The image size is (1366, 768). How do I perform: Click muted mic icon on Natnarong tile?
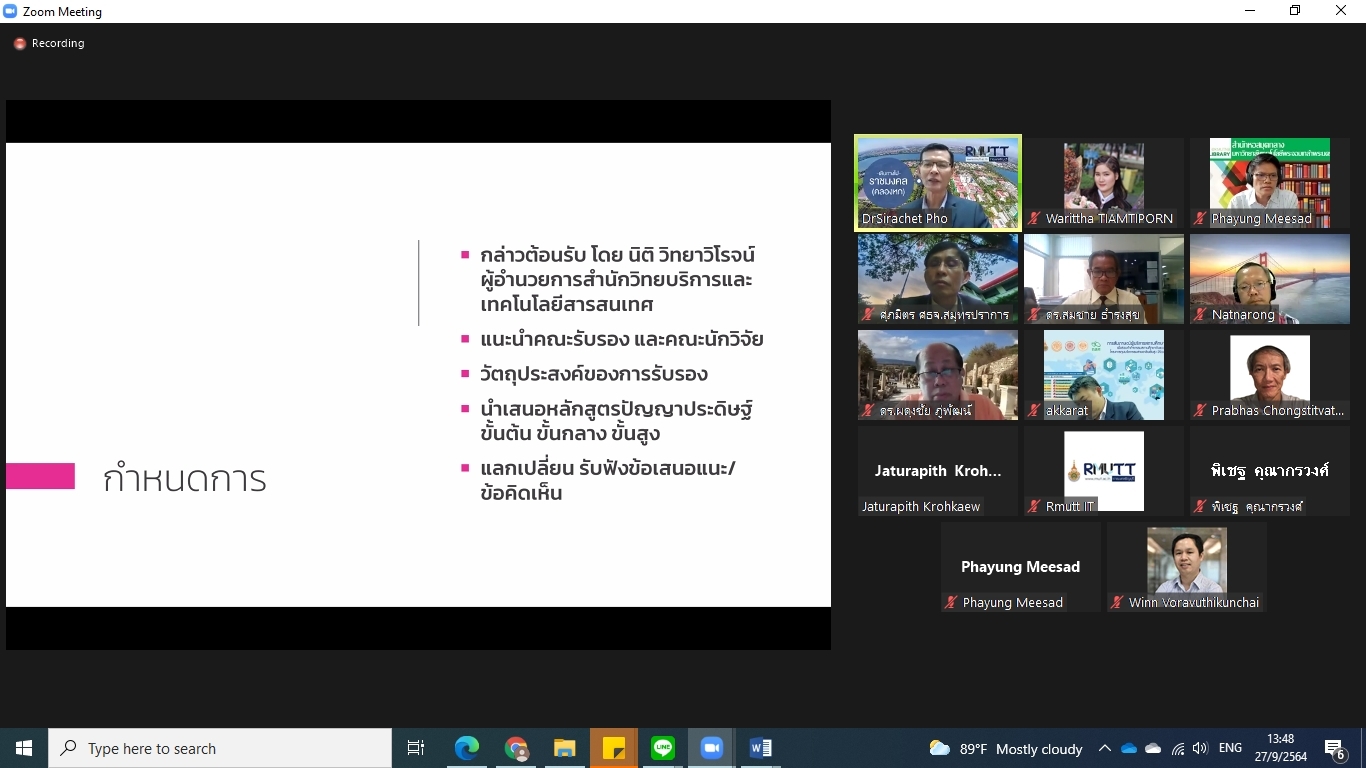[x=1201, y=315]
